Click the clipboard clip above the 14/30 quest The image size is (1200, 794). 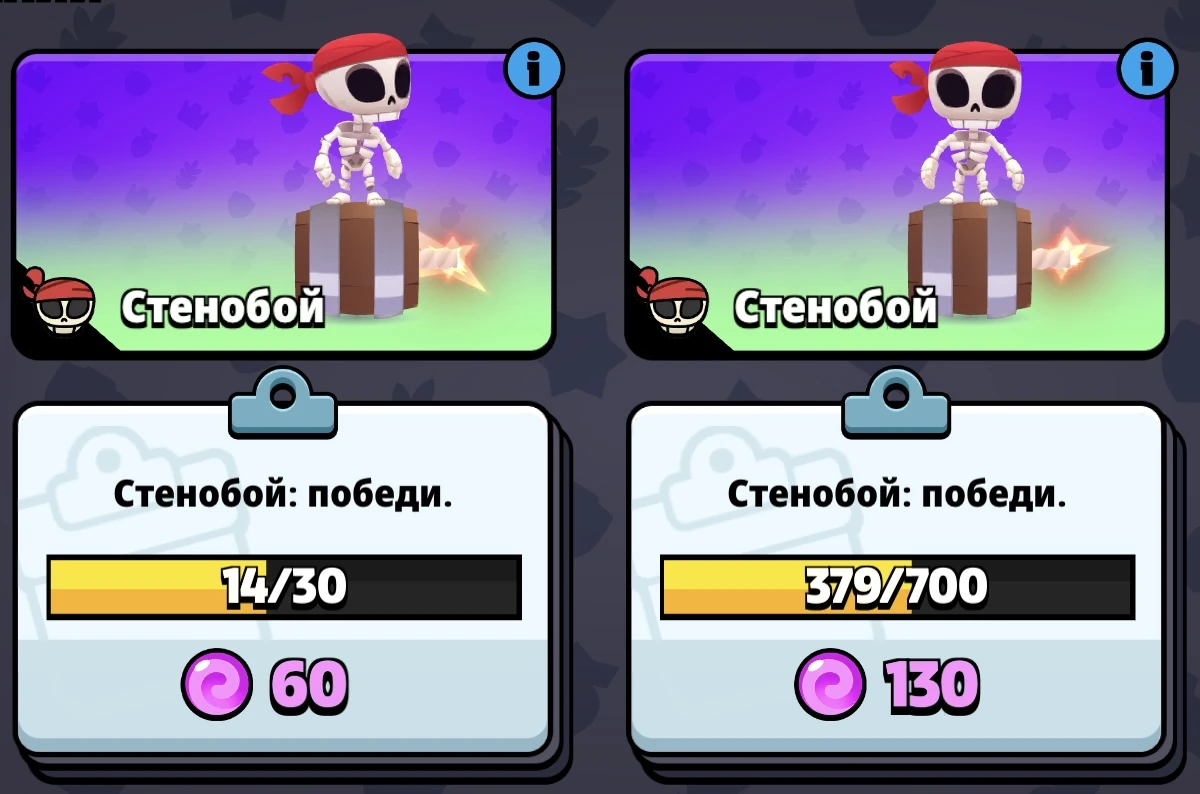[283, 403]
